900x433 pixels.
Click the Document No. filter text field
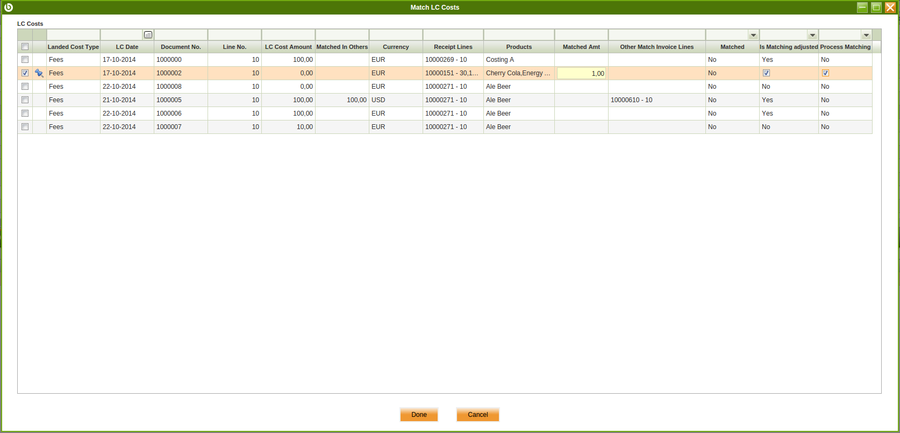click(x=180, y=35)
